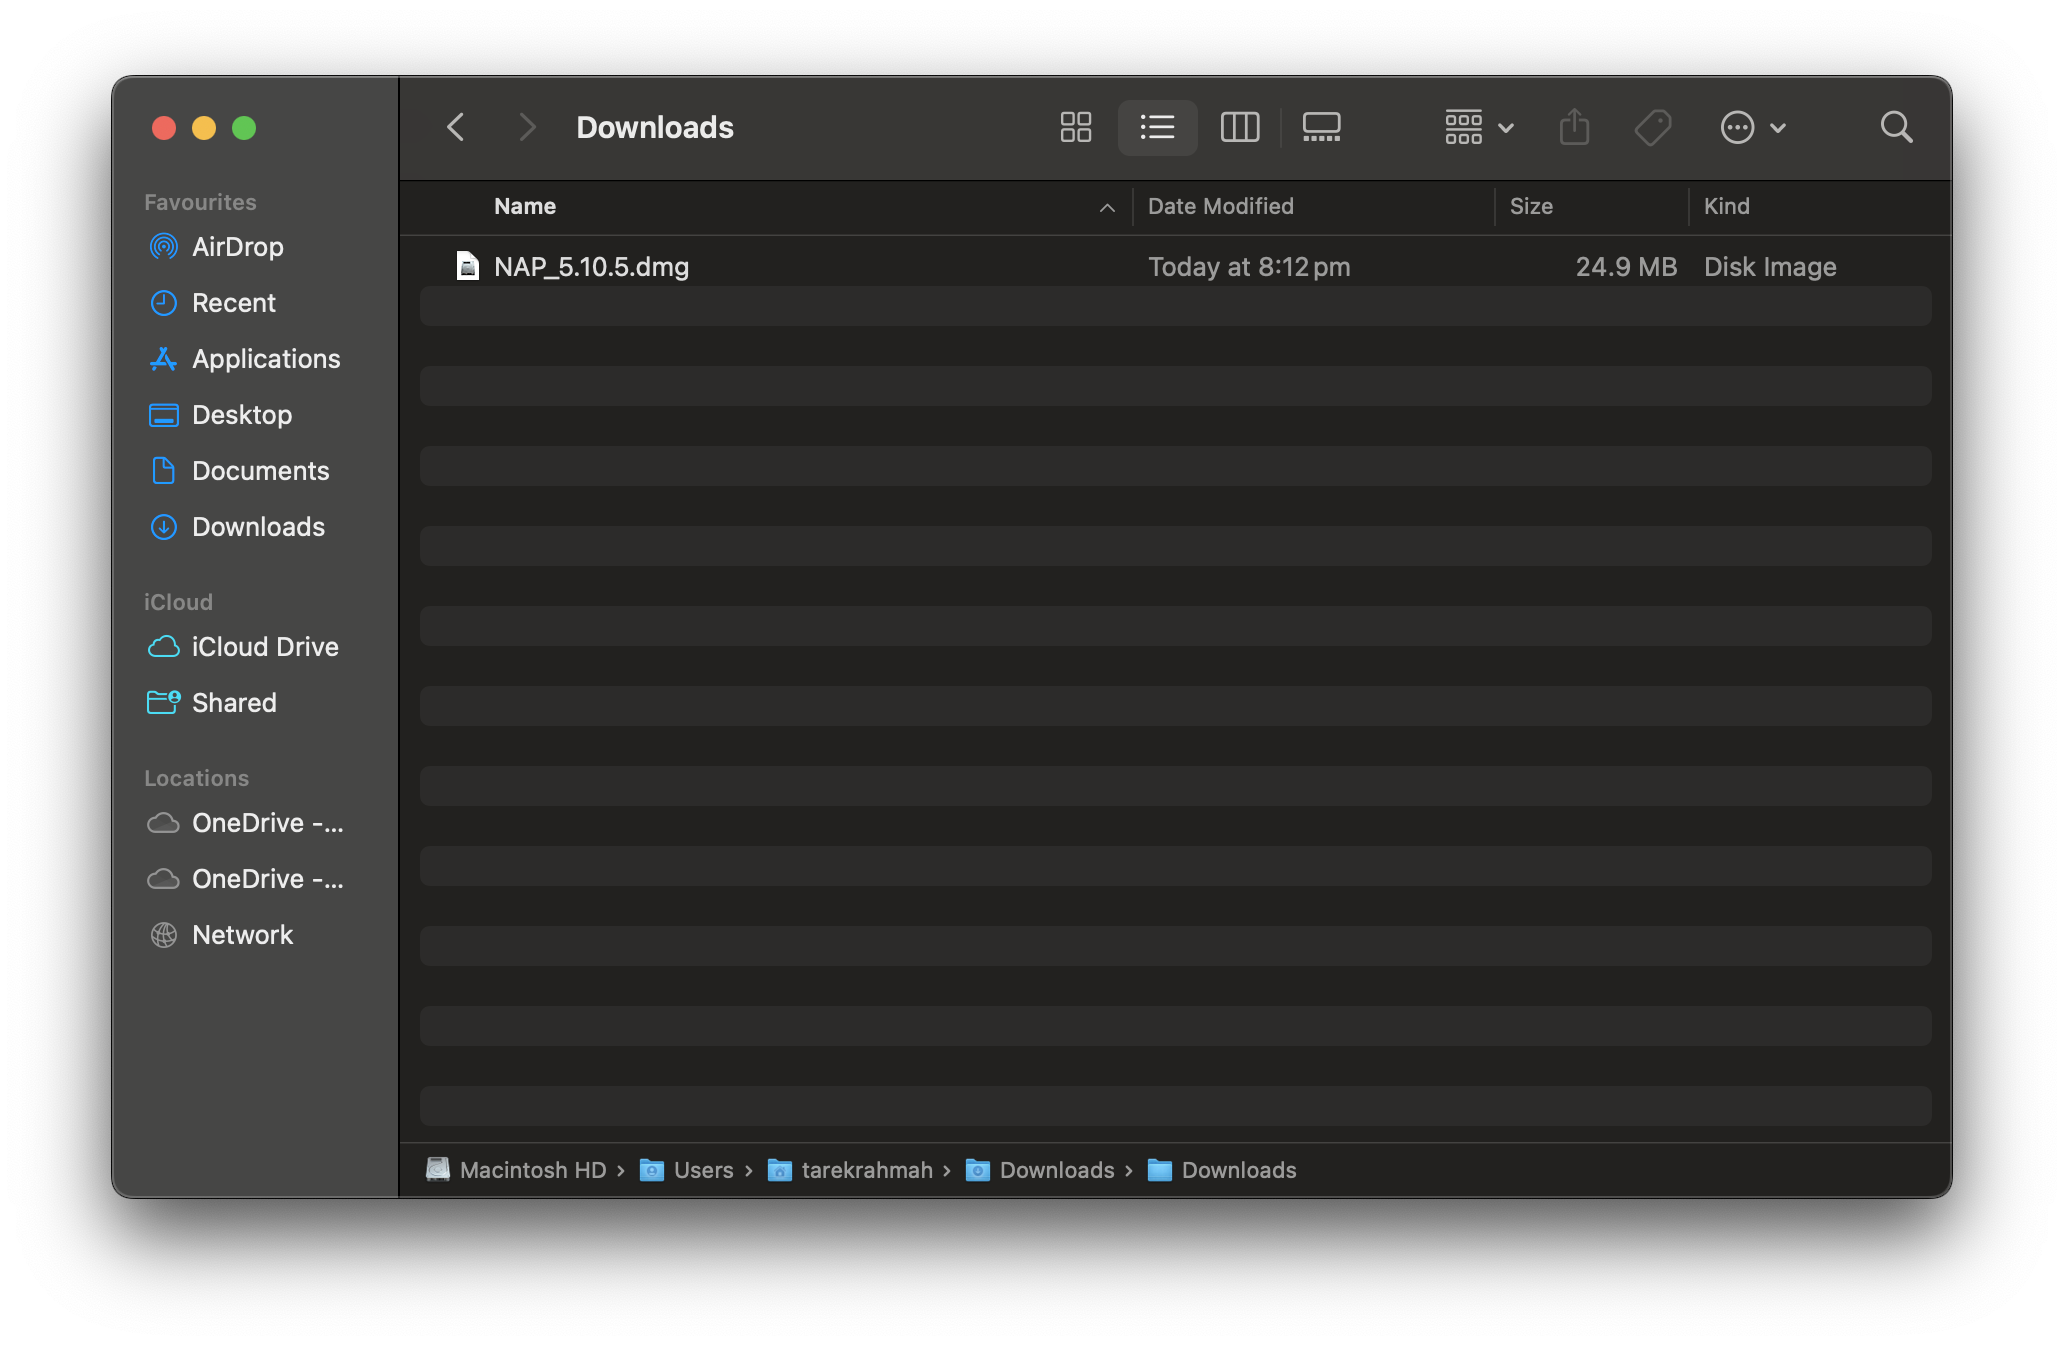Open the Applications sidebar item
The height and width of the screenshot is (1346, 2064).
click(266, 358)
